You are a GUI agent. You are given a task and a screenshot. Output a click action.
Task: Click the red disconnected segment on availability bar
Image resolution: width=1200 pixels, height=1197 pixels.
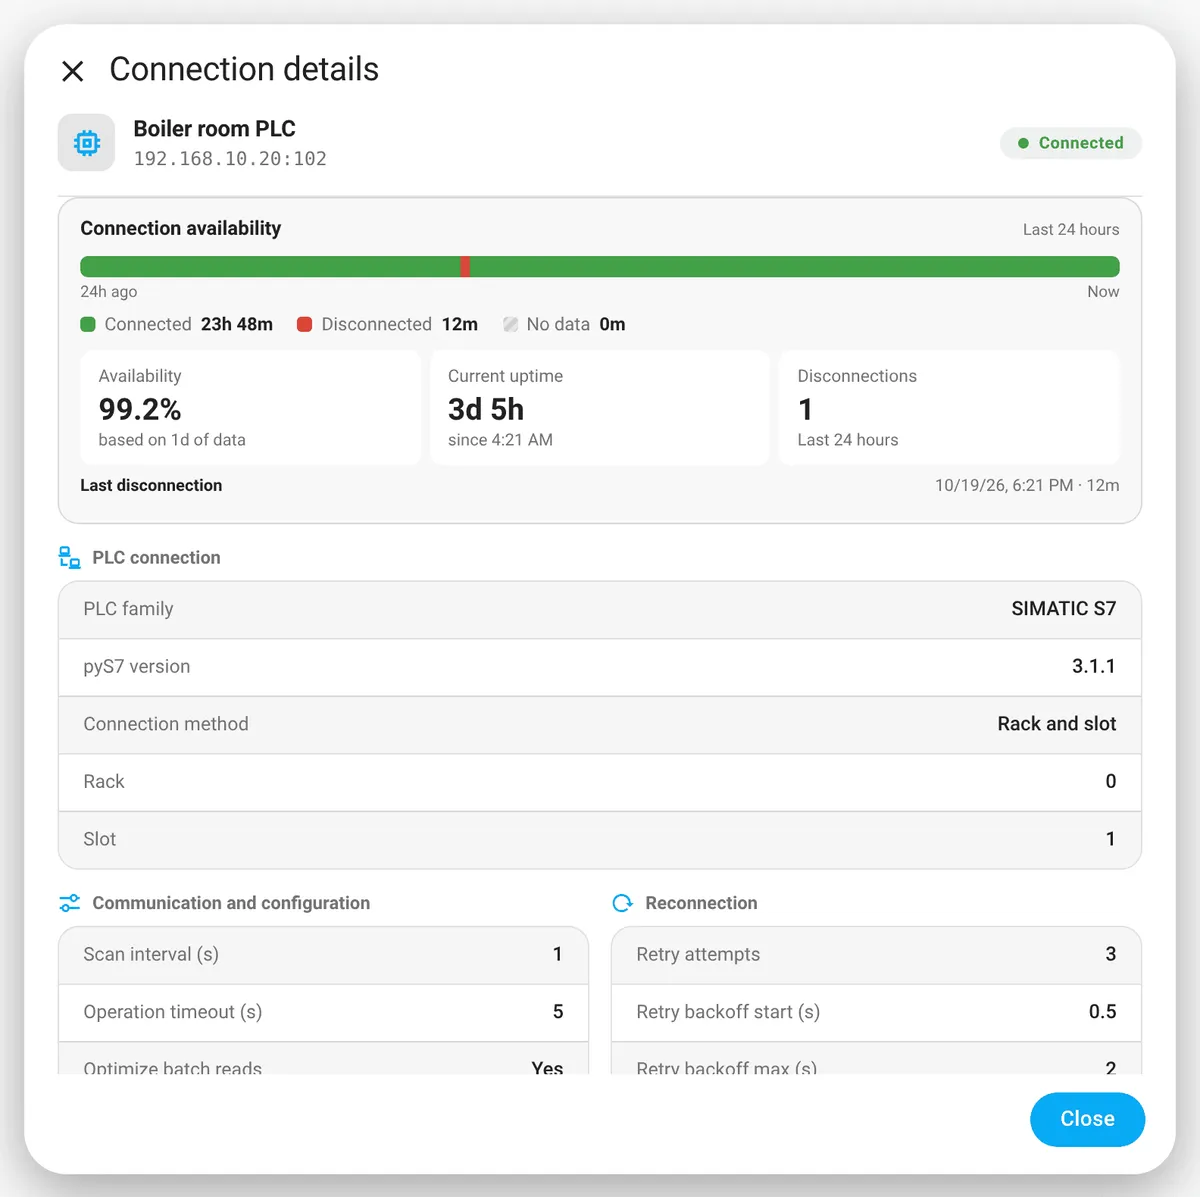click(x=465, y=267)
